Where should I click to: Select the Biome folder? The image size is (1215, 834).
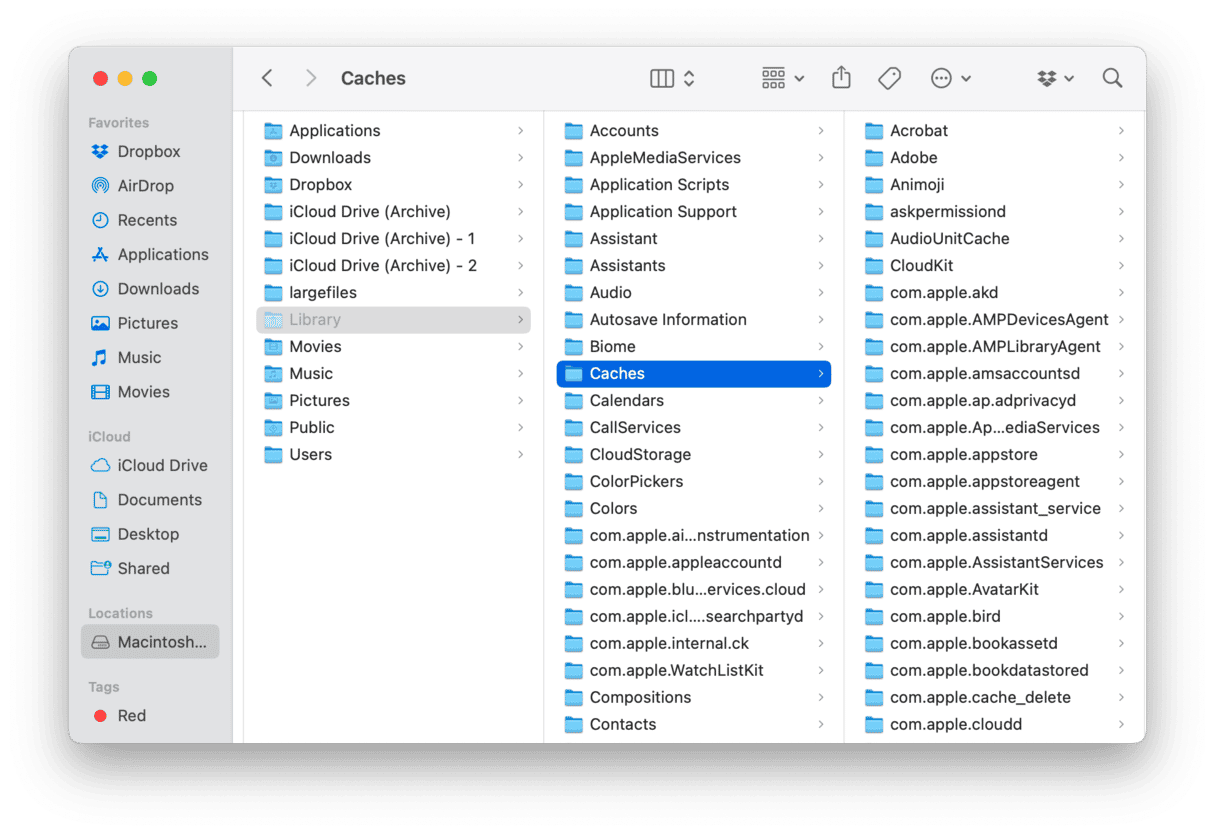tap(694, 347)
